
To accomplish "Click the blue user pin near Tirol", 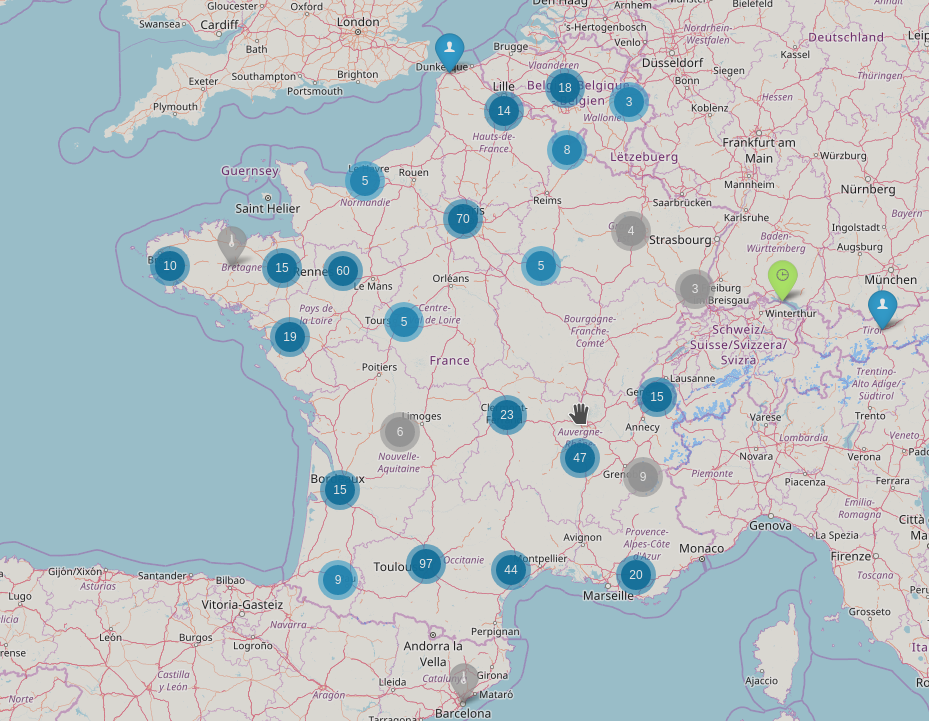I will (882, 308).
